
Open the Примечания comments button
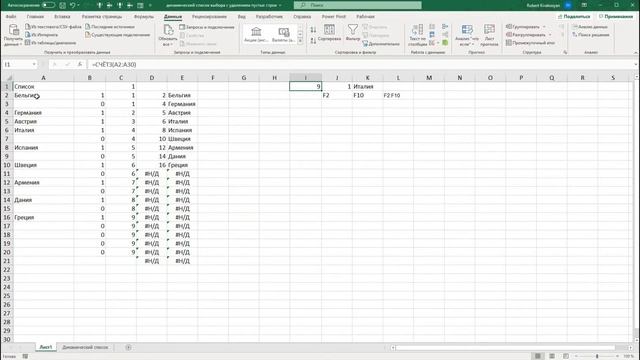616,17
